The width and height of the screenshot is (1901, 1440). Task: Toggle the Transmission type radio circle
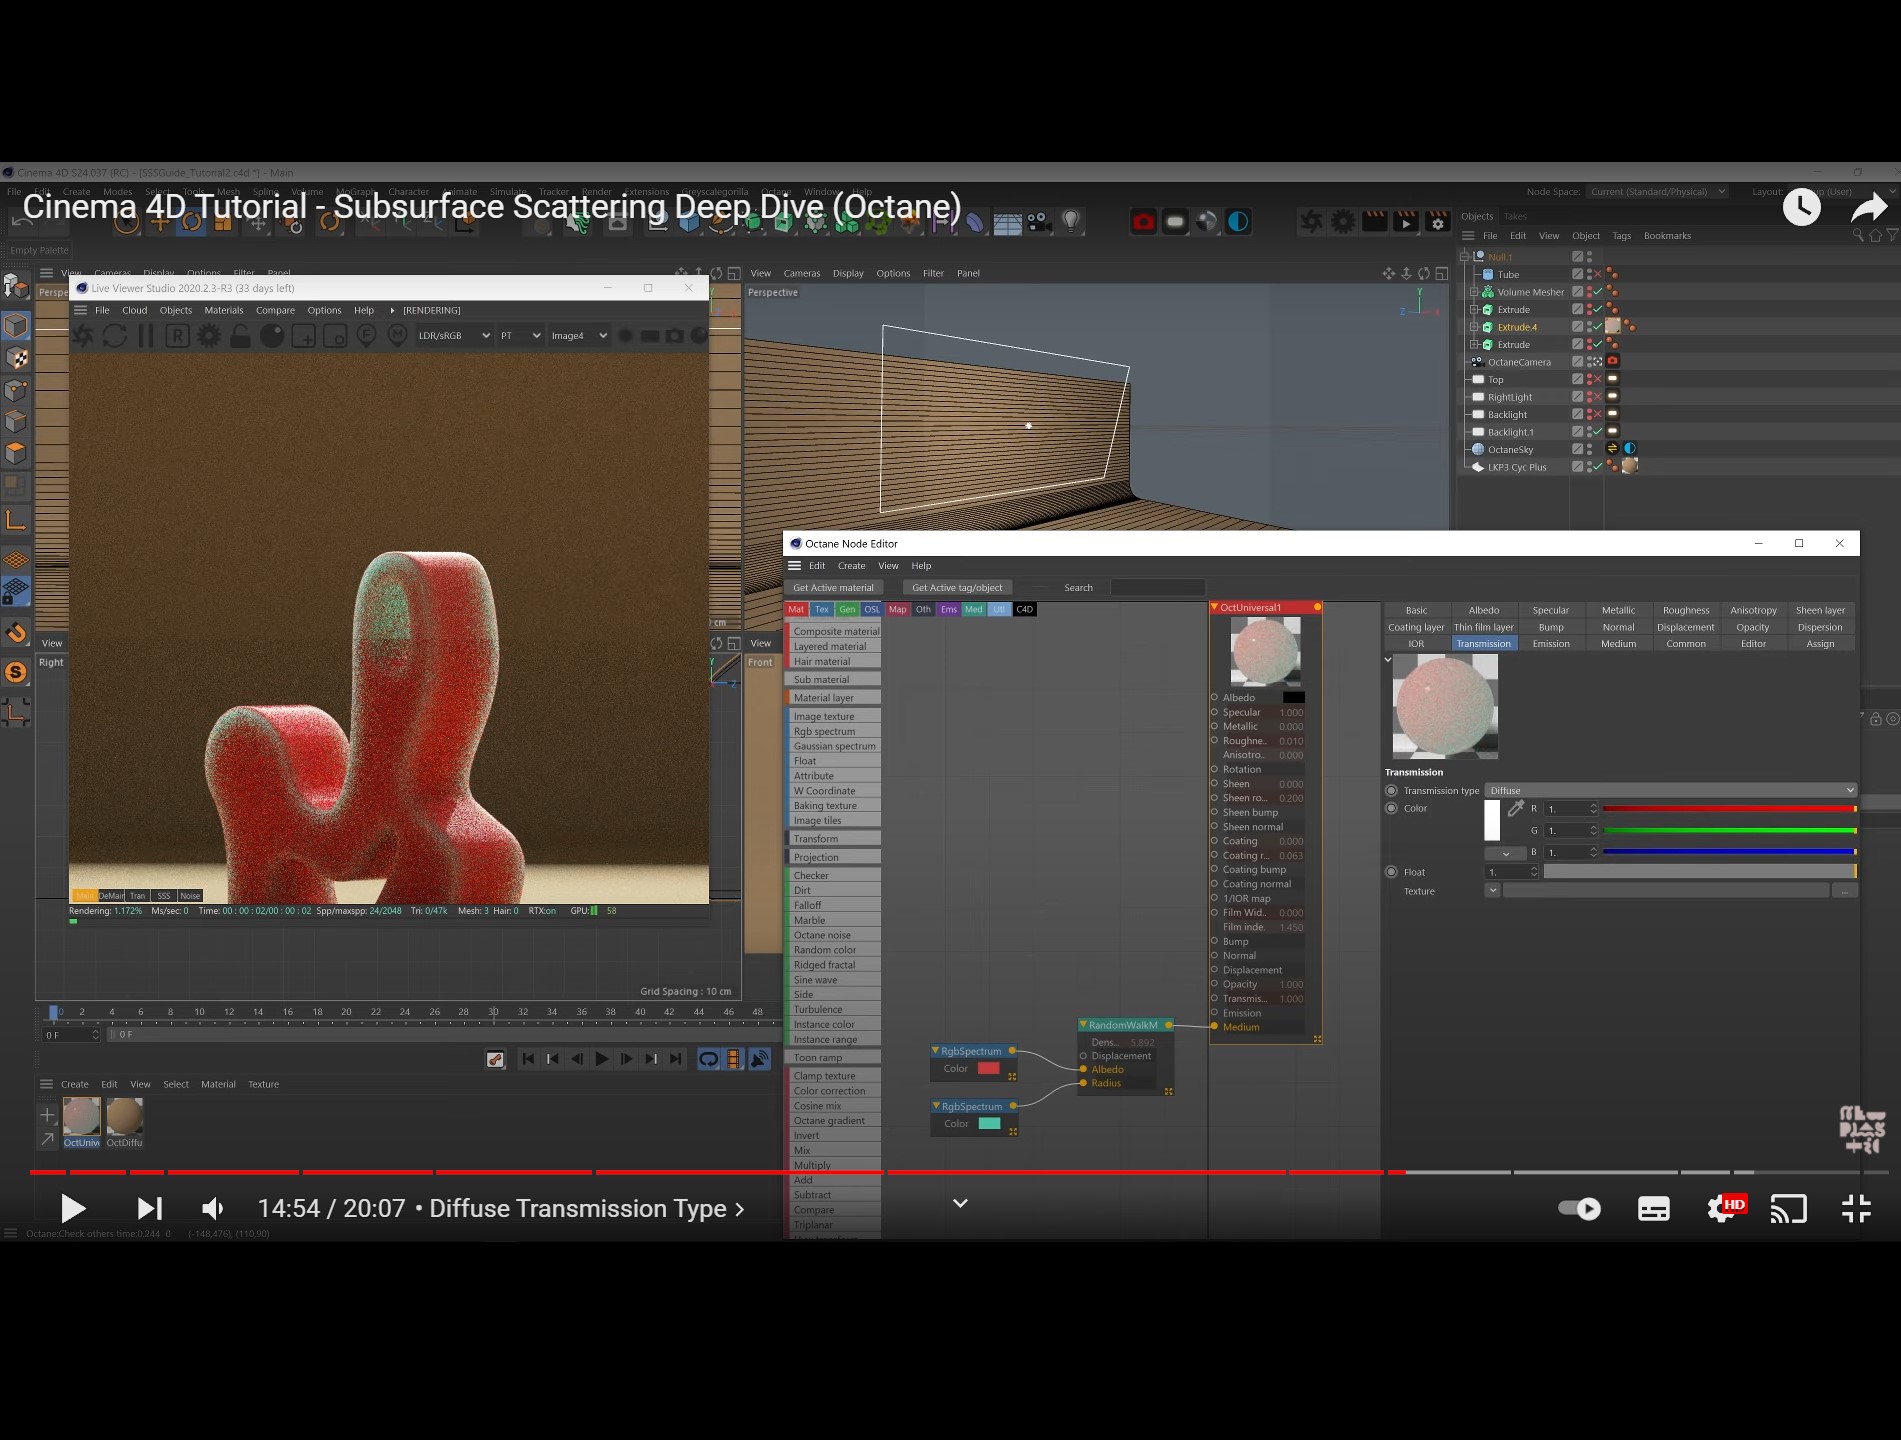coord(1391,791)
